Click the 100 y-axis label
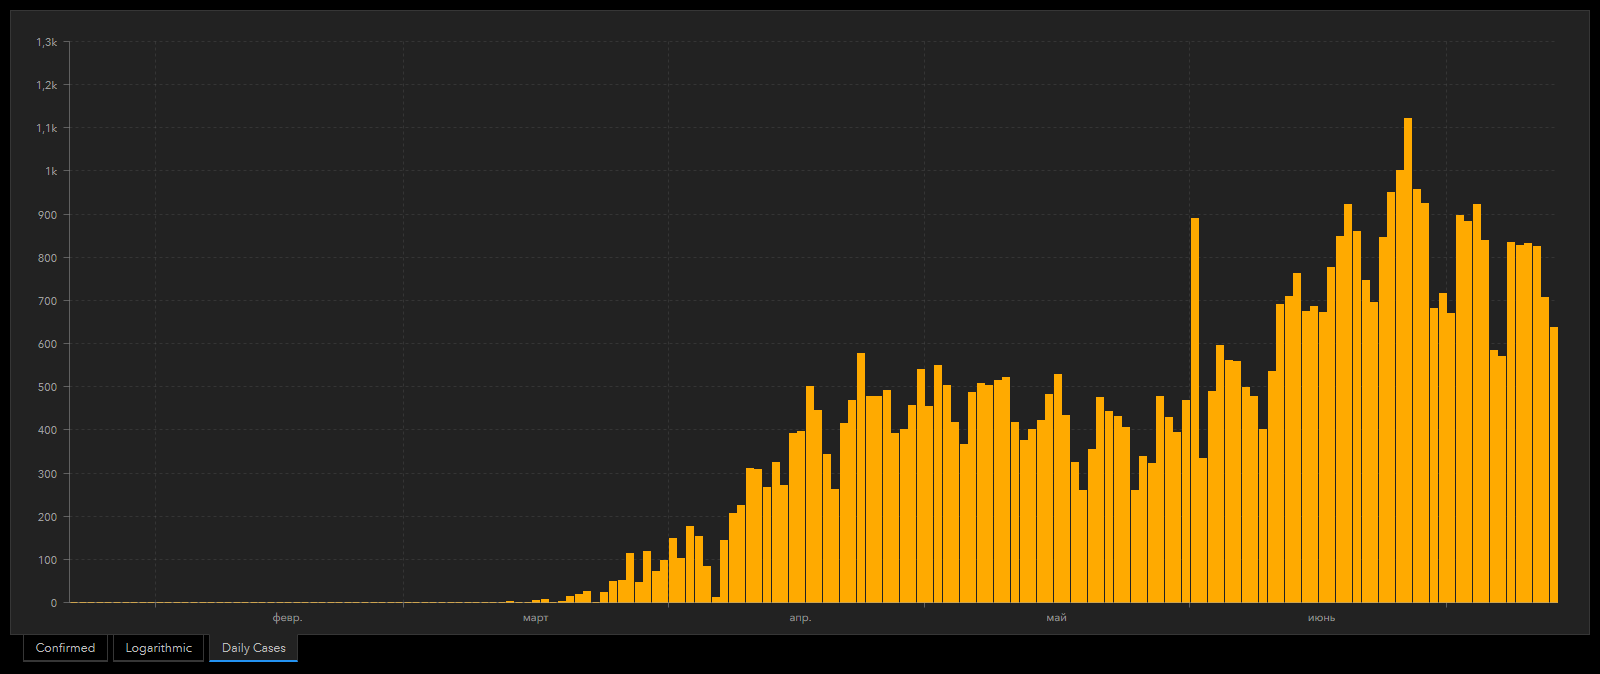The height and width of the screenshot is (674, 1600). pos(47,560)
